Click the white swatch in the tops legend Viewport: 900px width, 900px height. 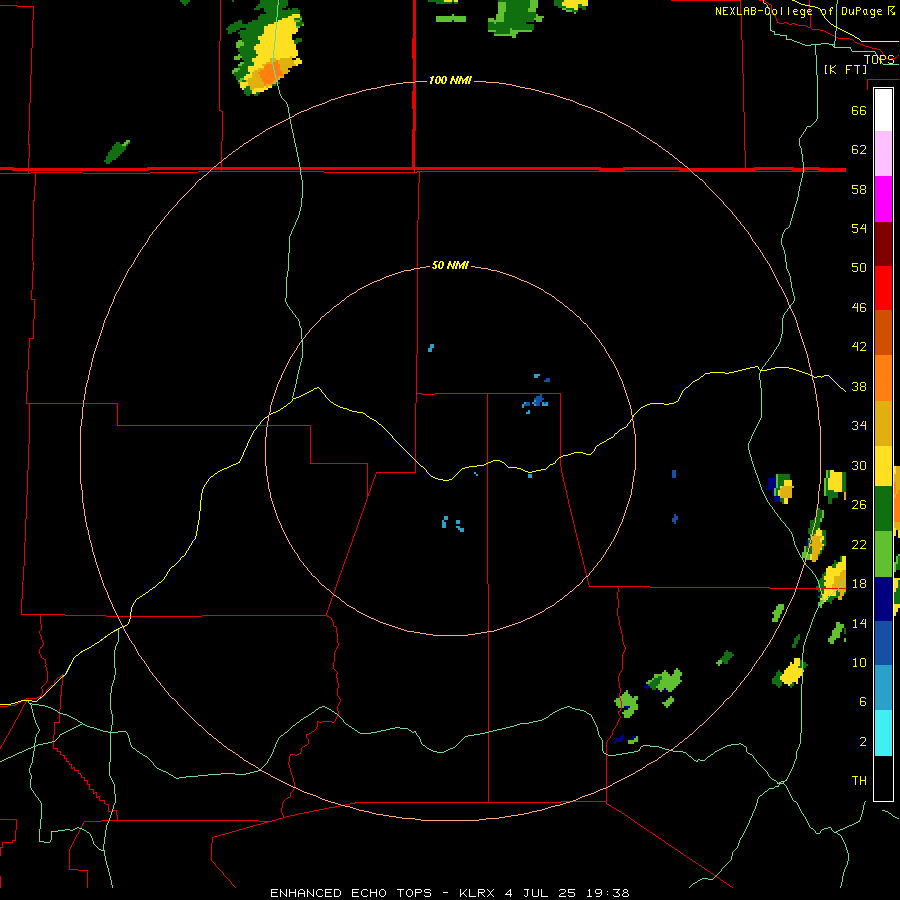[x=883, y=110]
